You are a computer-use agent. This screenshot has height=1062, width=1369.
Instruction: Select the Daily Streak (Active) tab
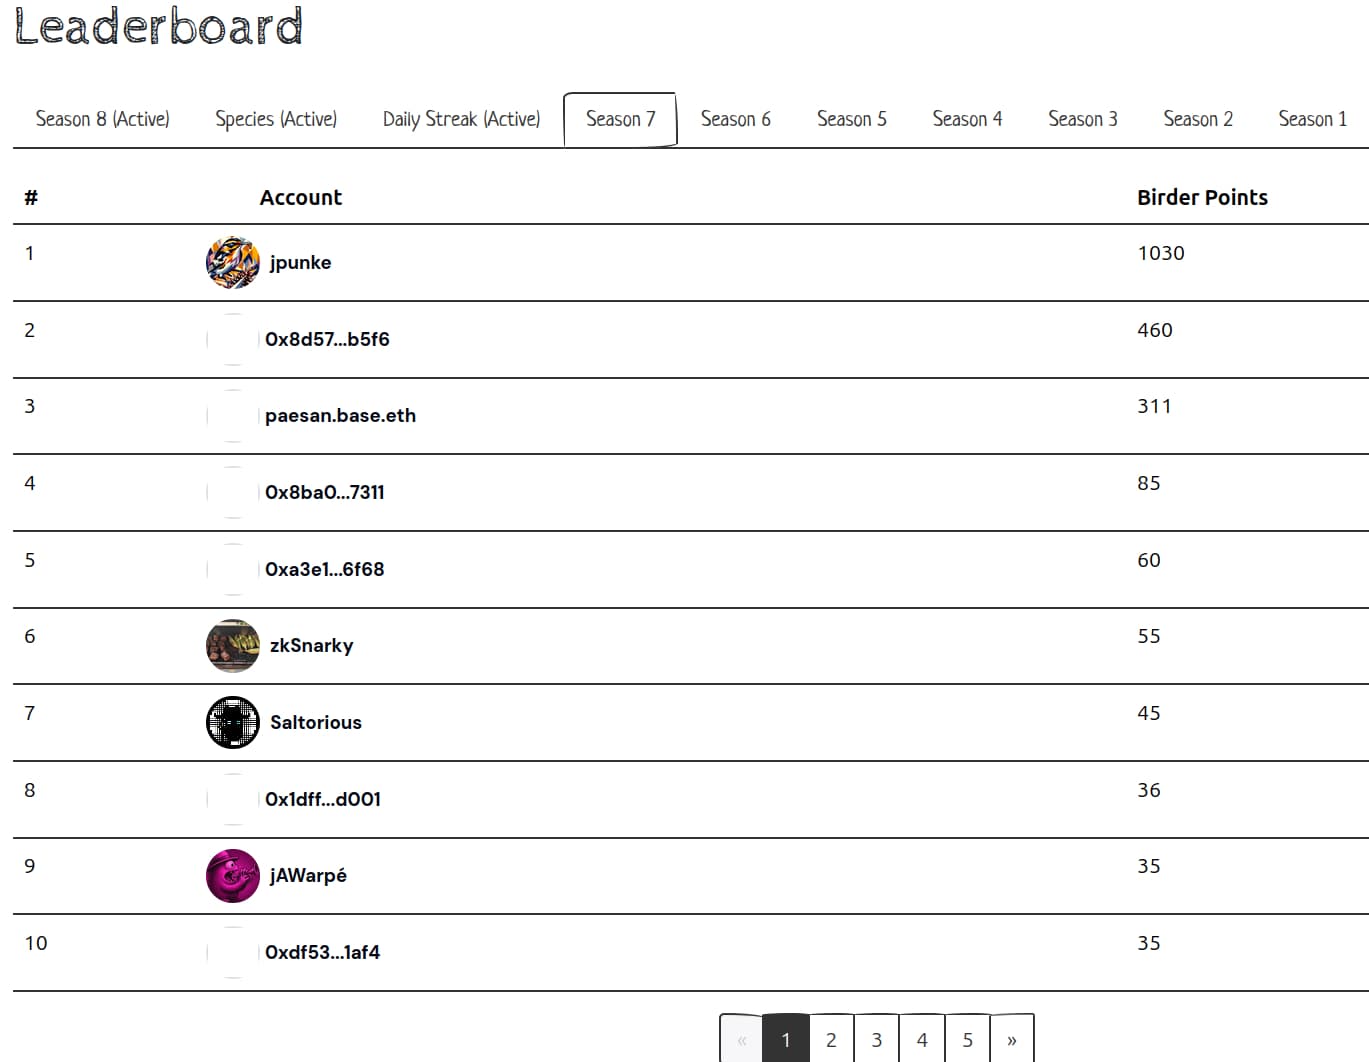461,119
